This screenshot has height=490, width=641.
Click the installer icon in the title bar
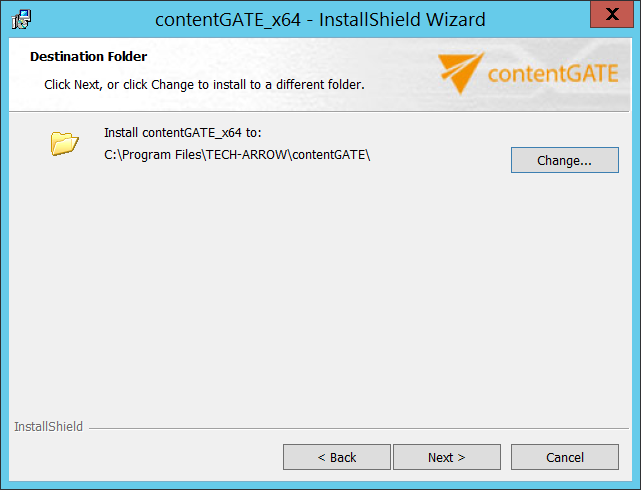21,19
